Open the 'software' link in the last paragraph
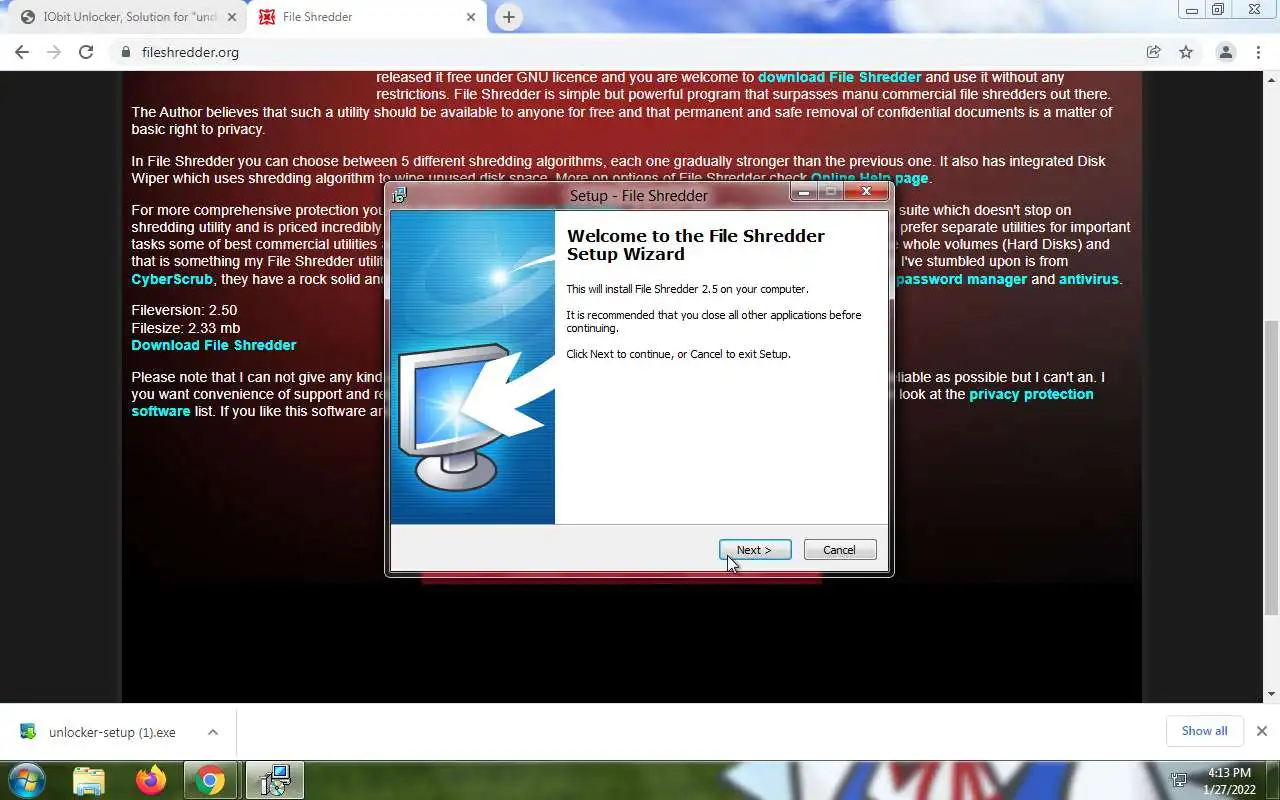1280x800 pixels. 161,411
